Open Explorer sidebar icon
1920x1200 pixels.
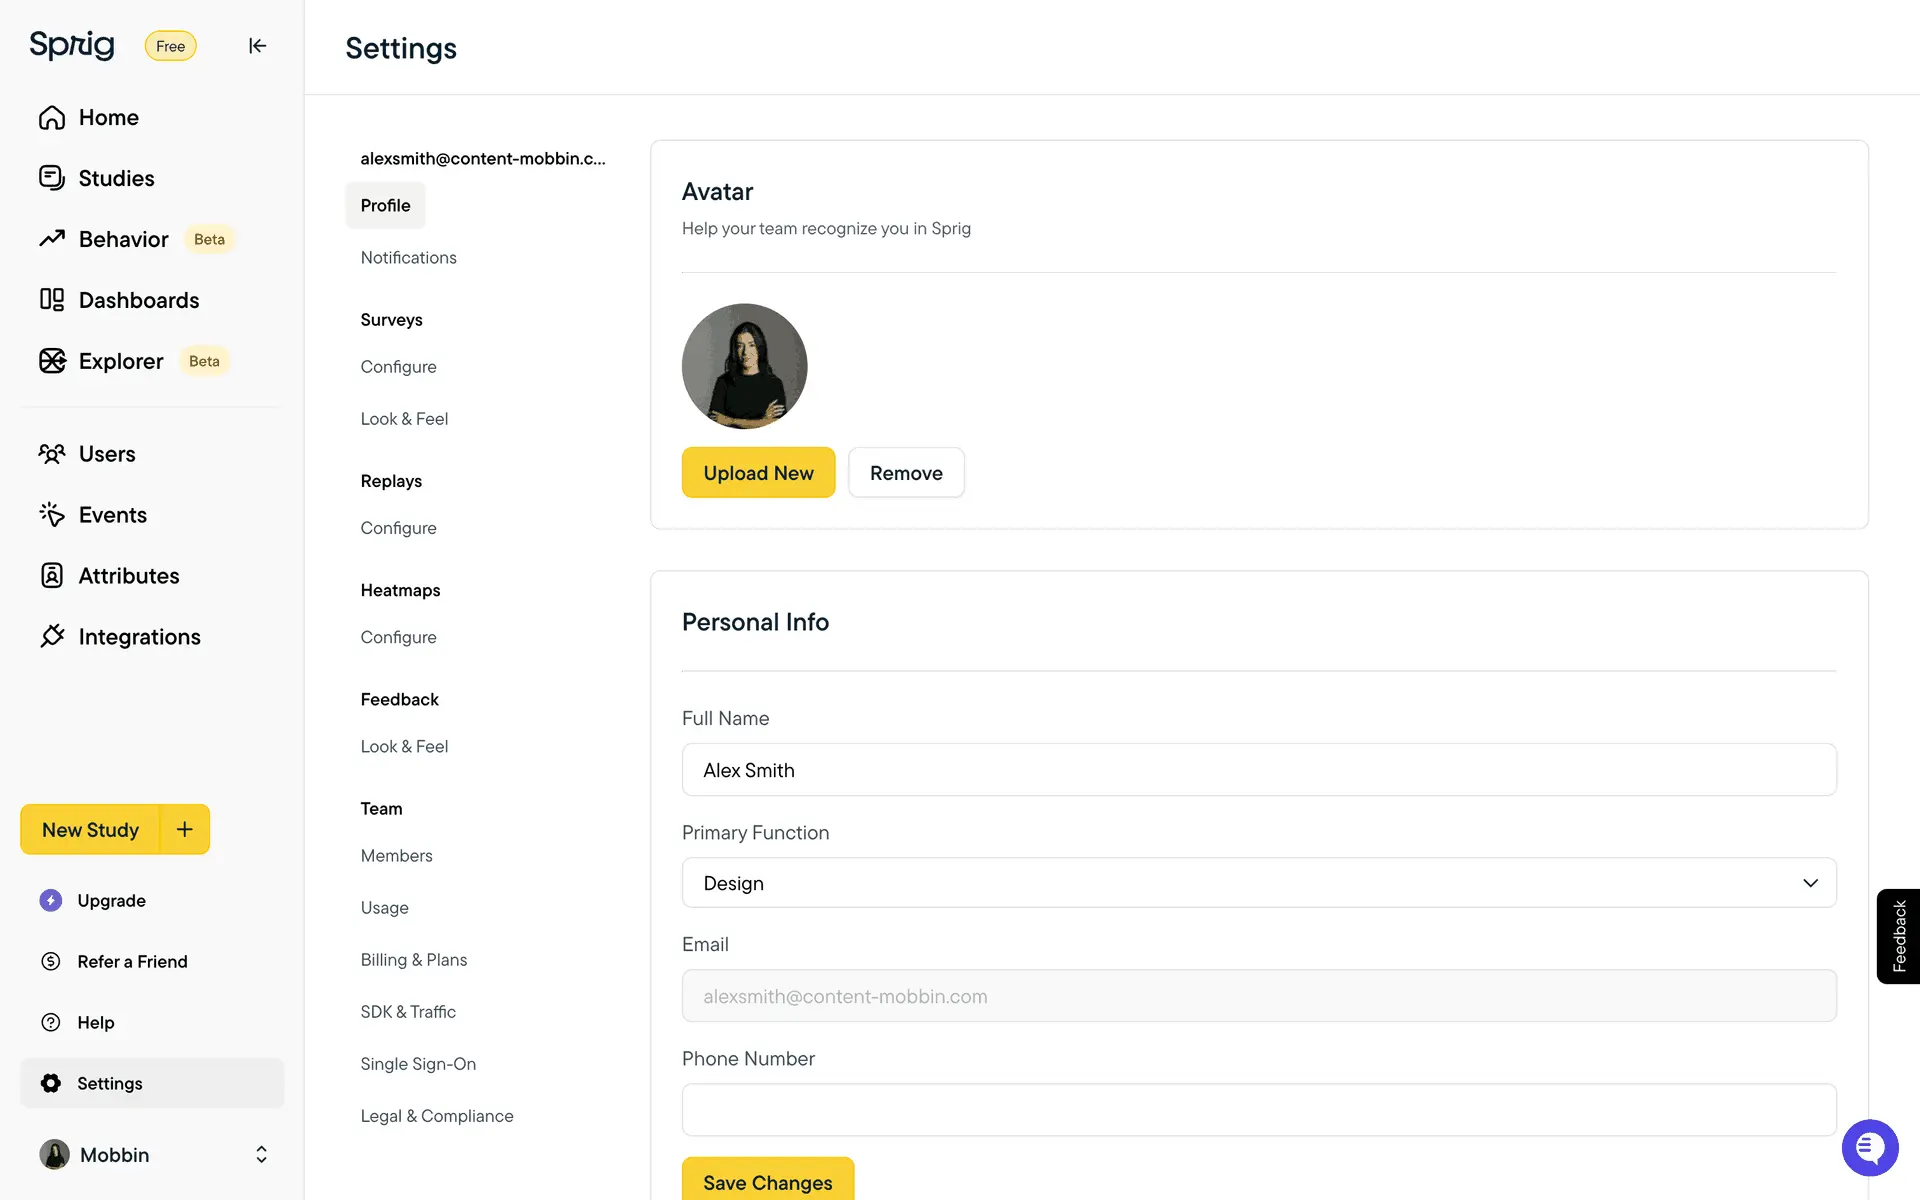click(52, 361)
